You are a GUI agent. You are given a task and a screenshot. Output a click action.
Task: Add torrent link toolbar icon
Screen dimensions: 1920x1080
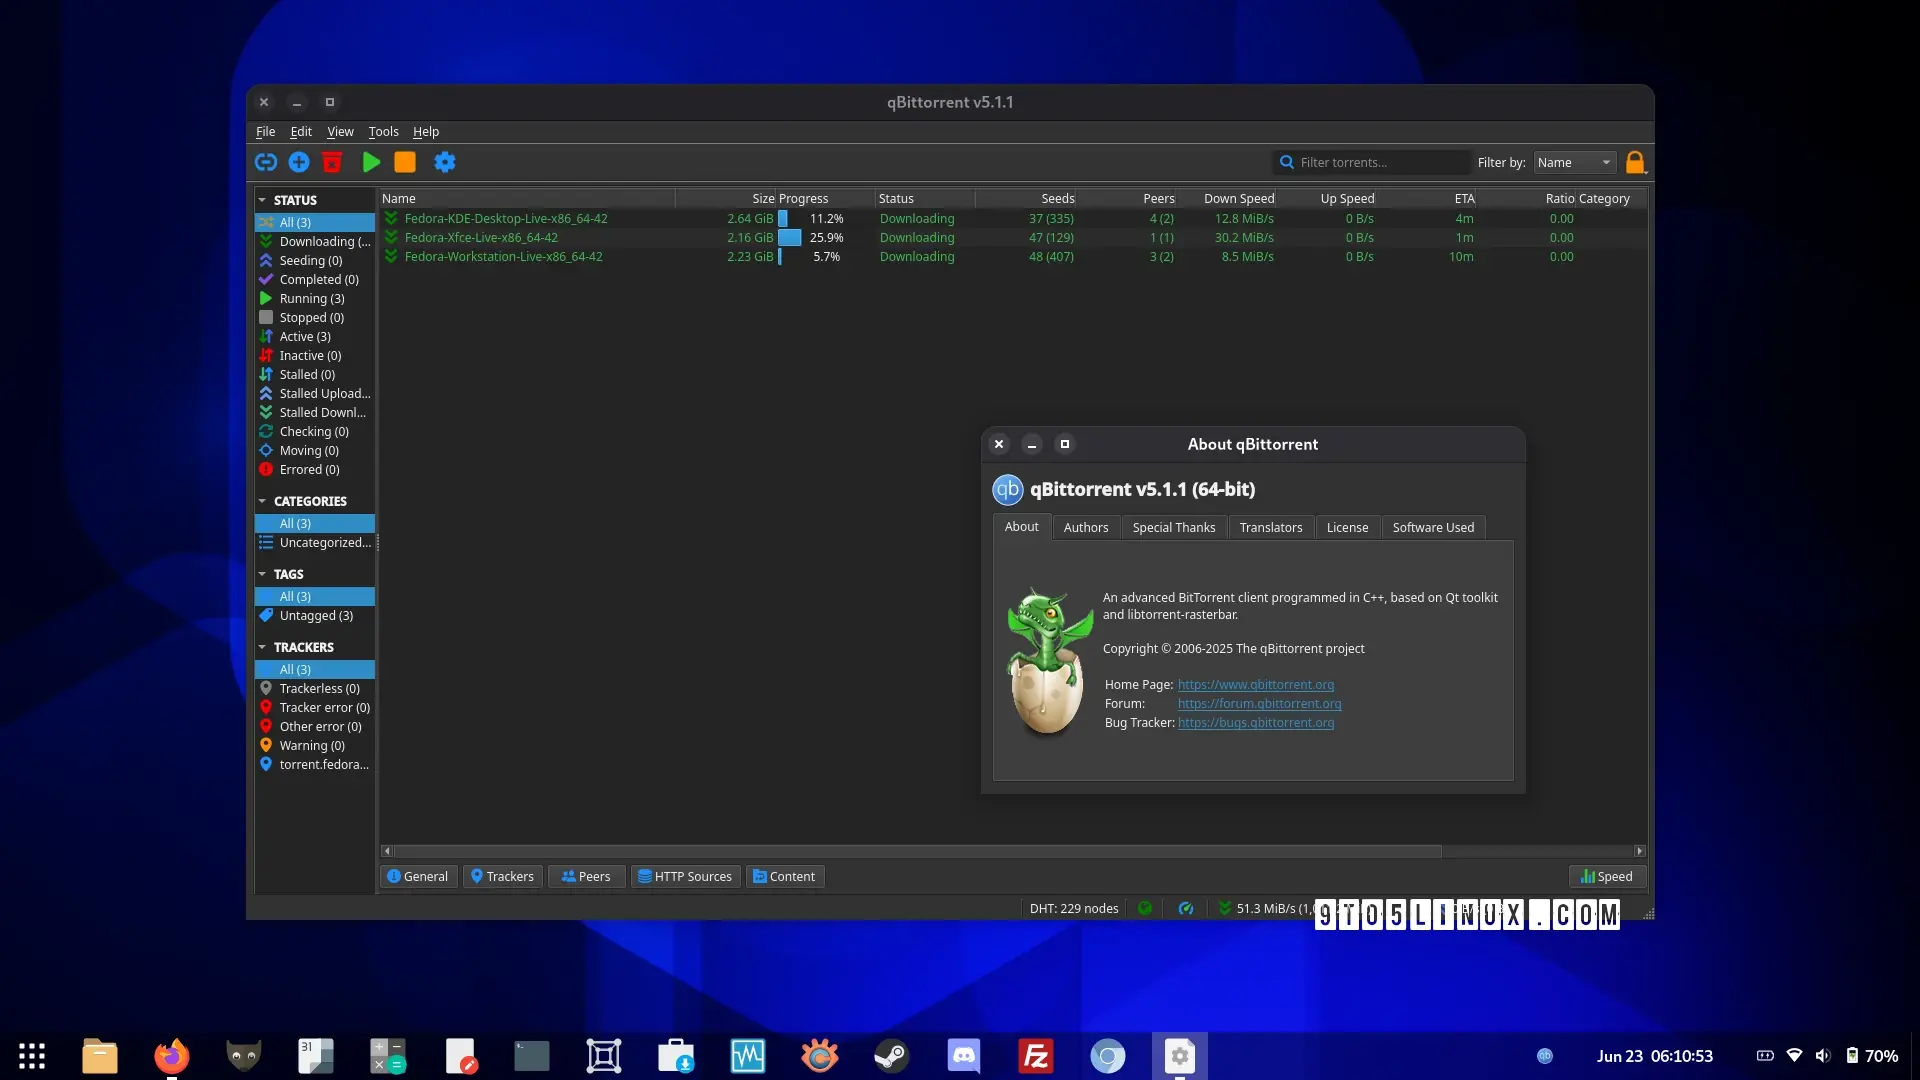coord(266,162)
